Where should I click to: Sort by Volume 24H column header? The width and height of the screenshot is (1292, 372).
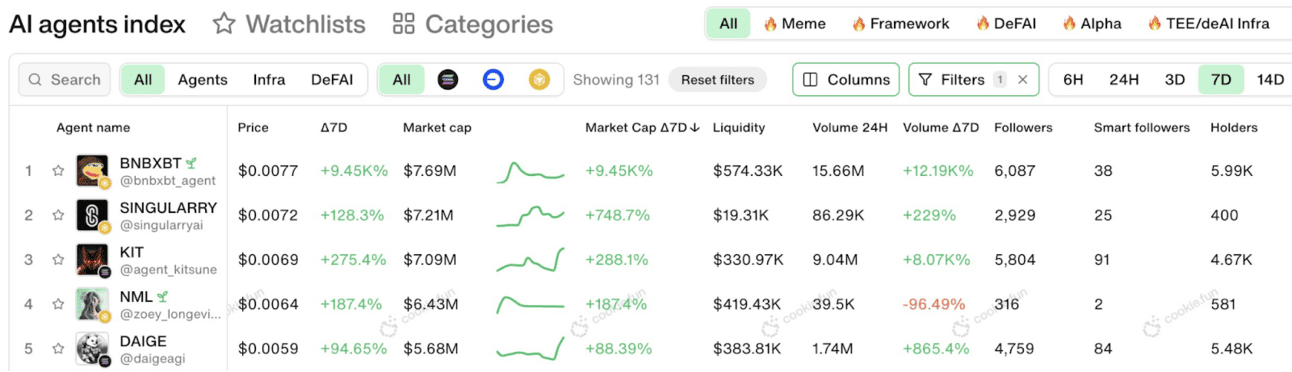[850, 128]
